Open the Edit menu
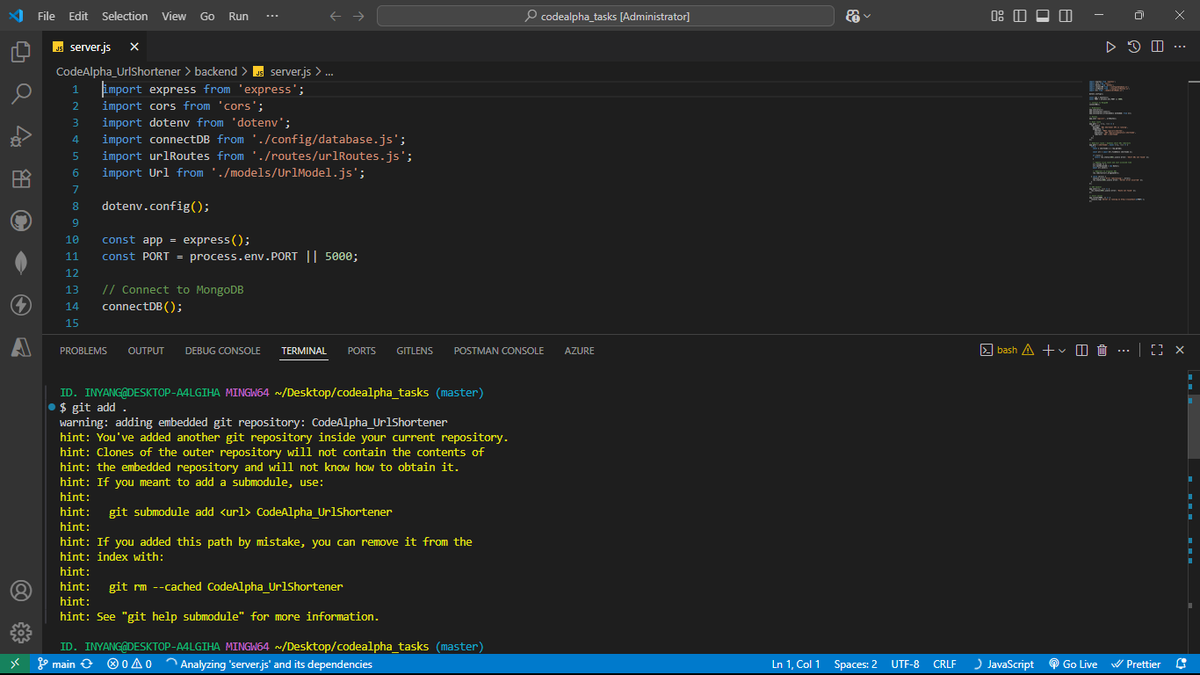This screenshot has height=675, width=1200. click(x=79, y=16)
